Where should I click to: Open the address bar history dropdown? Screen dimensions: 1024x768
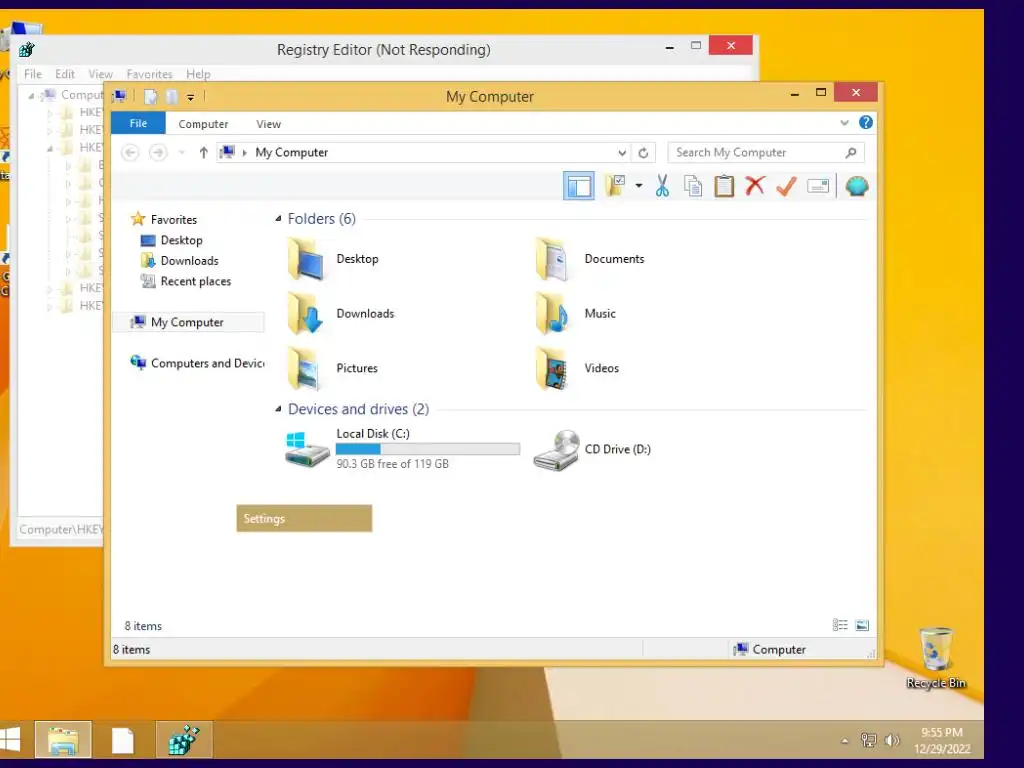click(x=622, y=153)
